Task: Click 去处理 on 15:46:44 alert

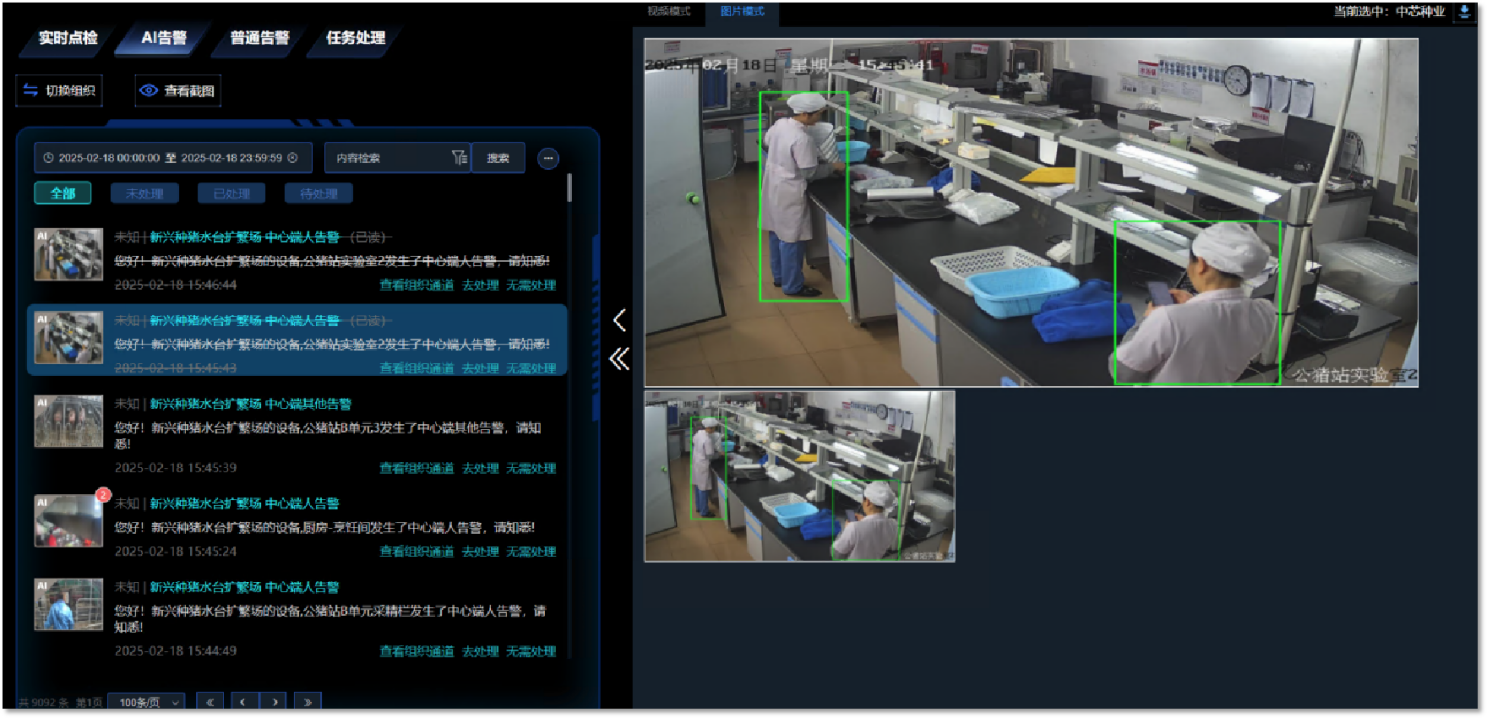Action: (x=480, y=285)
